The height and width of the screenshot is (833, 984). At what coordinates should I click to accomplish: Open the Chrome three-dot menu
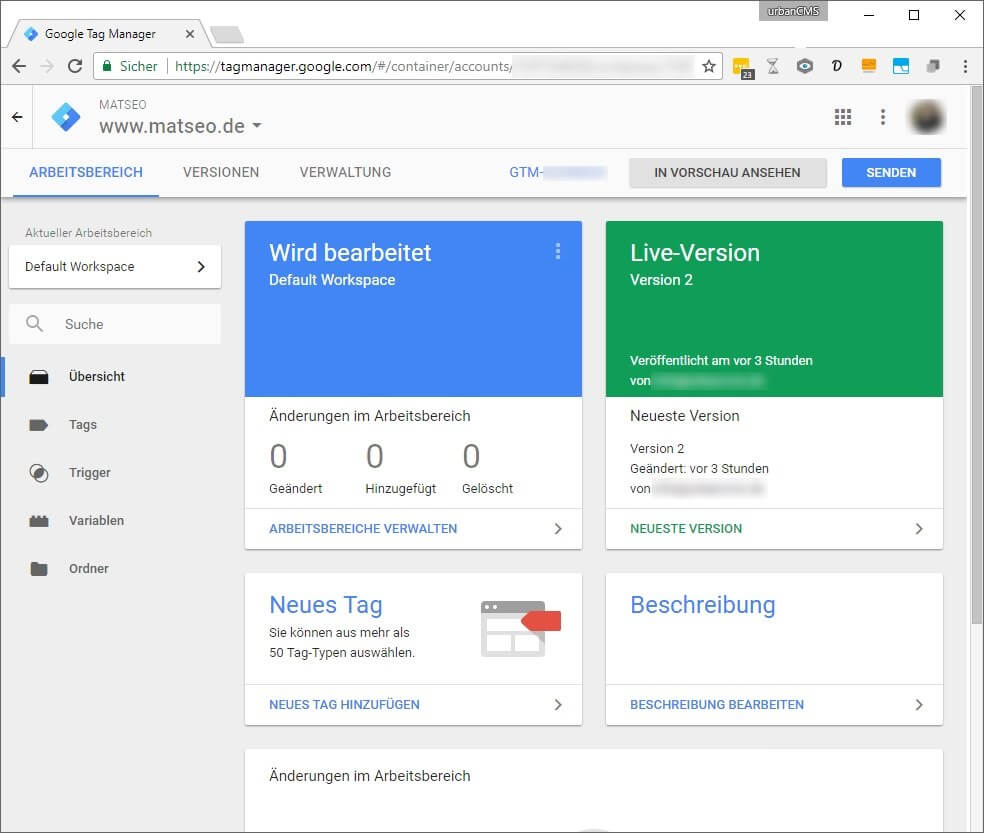click(964, 66)
